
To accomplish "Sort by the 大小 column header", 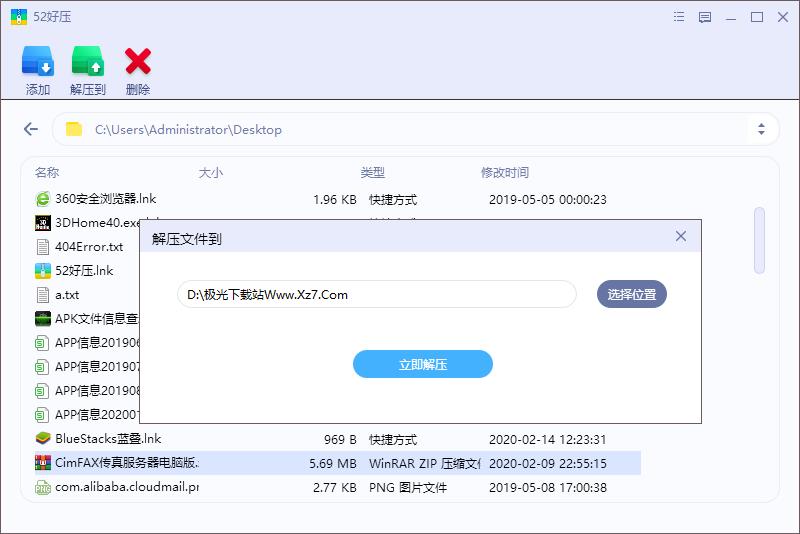I will (211, 172).
